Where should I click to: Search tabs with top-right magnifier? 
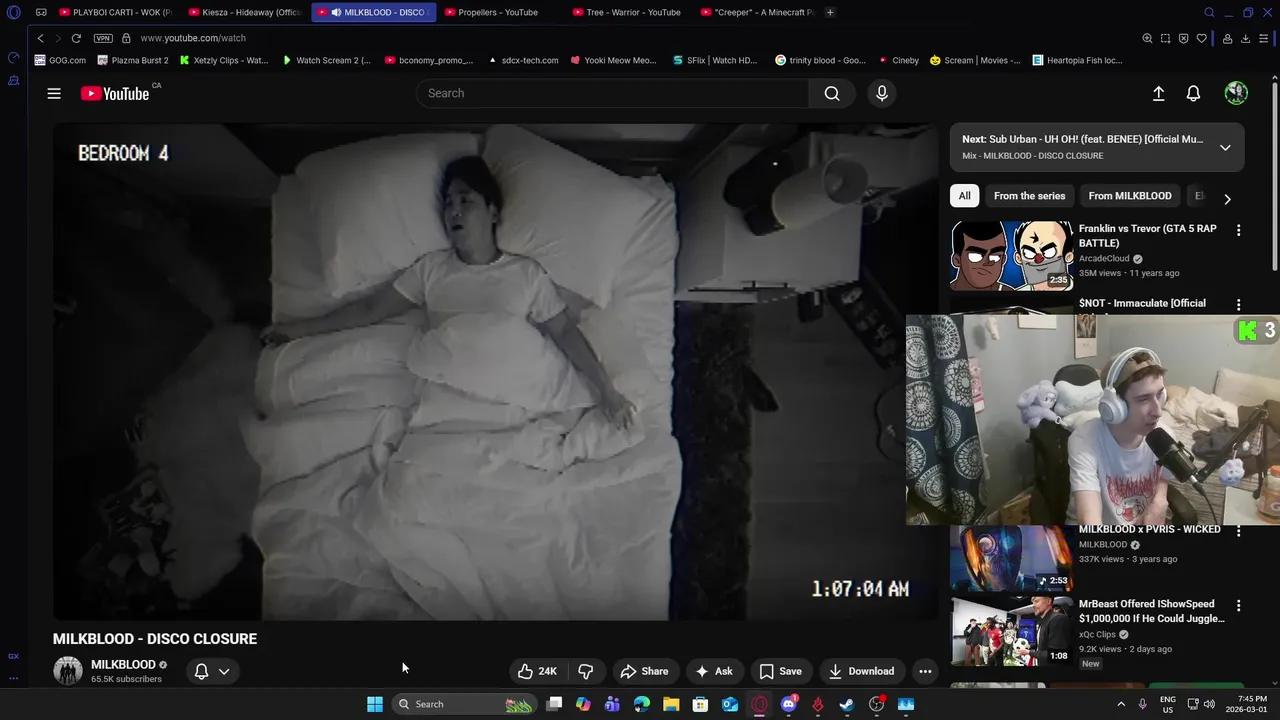point(1209,13)
